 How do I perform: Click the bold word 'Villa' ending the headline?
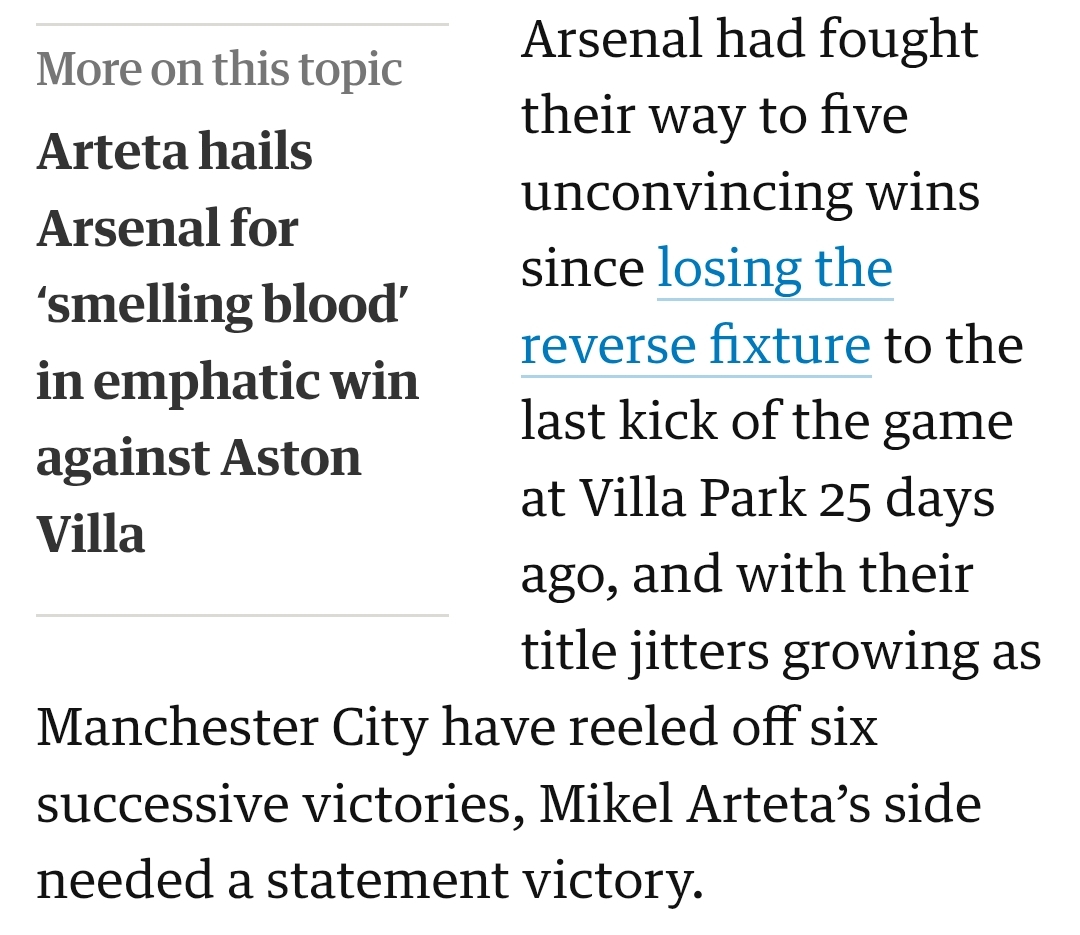pyautogui.click(x=91, y=533)
